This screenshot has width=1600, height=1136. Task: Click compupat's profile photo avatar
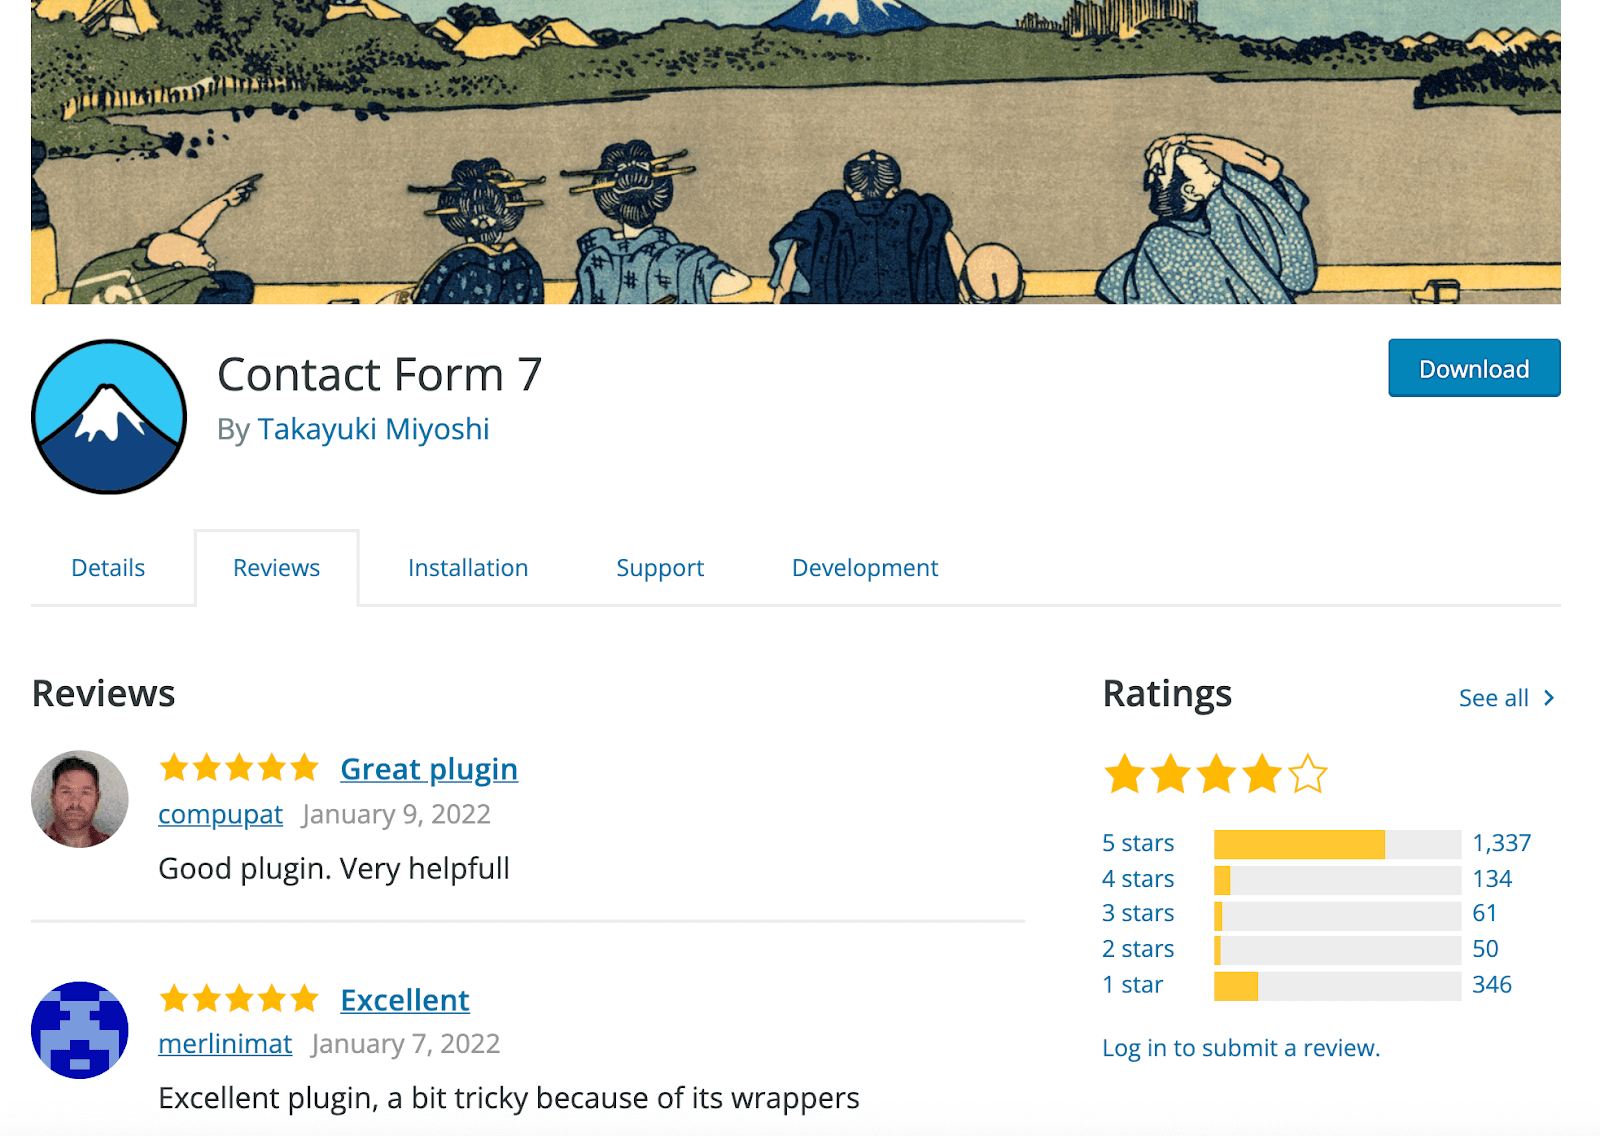78,798
